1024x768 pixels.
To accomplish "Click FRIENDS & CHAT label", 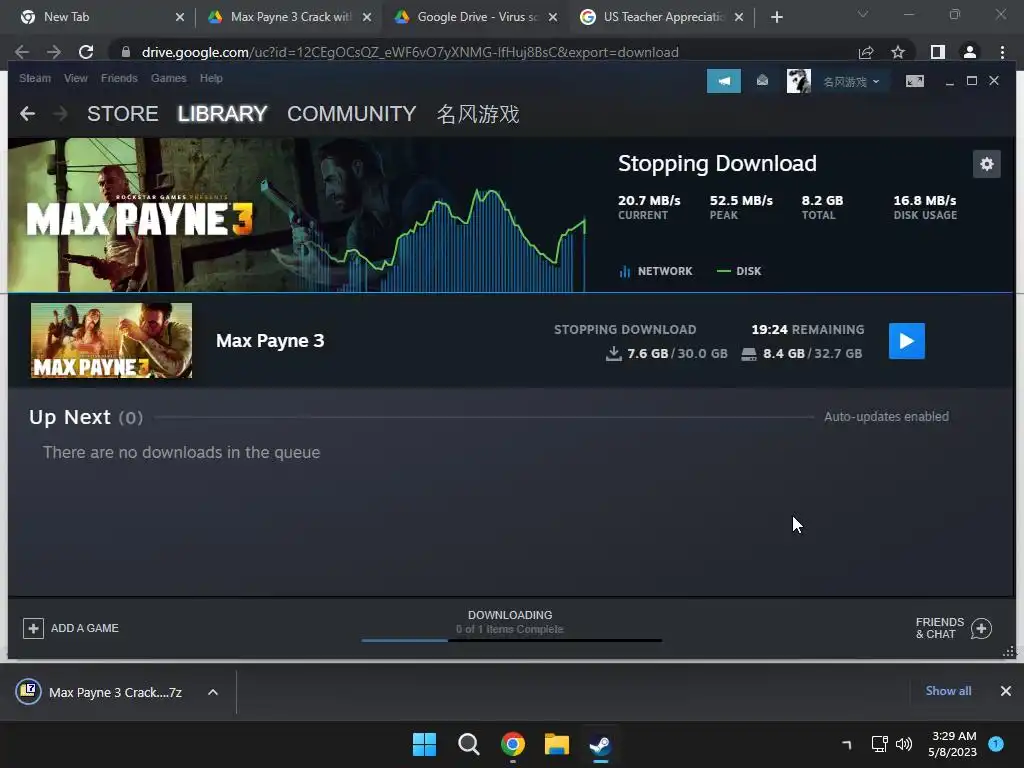I will (940, 628).
